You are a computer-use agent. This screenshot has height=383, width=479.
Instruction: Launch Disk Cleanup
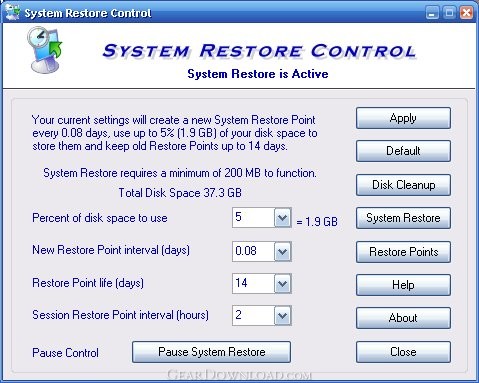coord(403,185)
